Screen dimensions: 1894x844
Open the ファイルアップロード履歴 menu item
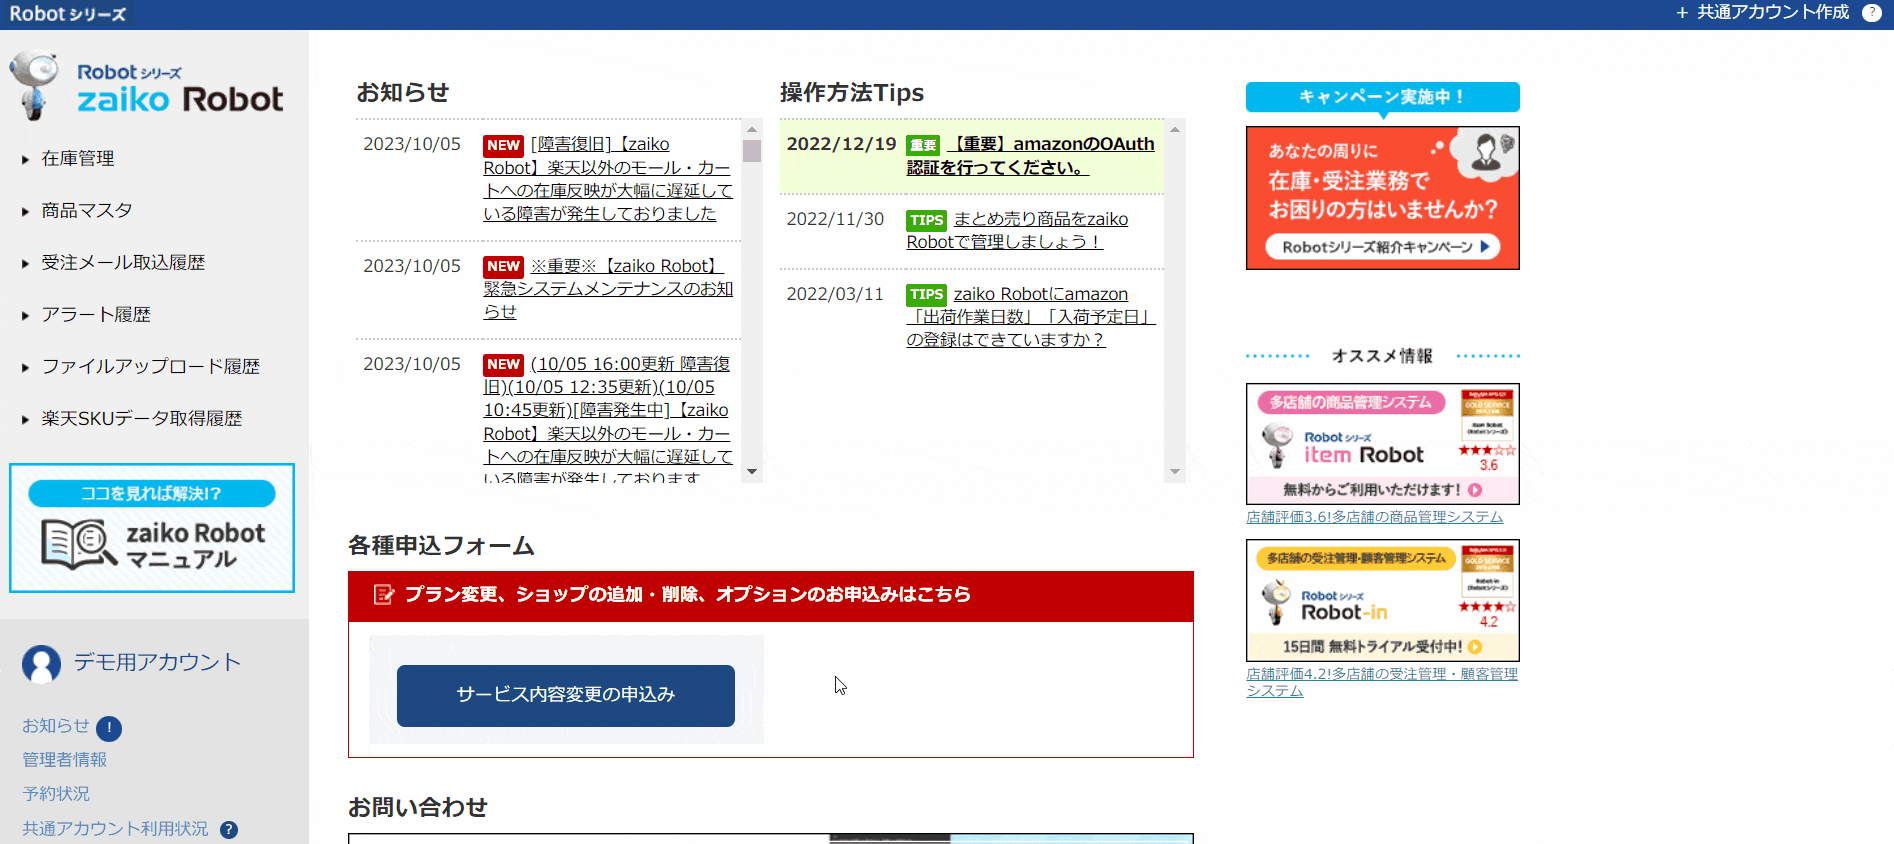pos(150,367)
